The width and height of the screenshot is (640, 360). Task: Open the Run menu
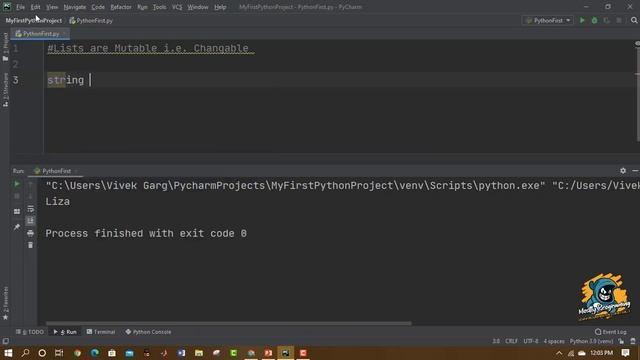pos(142,7)
